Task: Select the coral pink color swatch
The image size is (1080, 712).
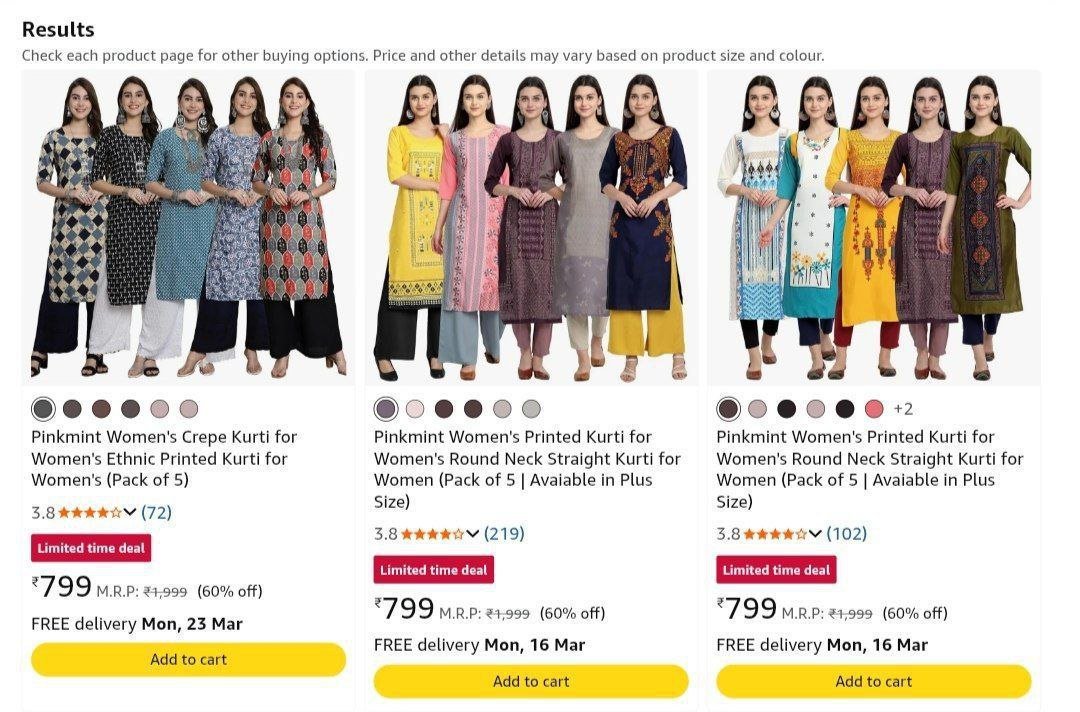Action: click(x=874, y=409)
